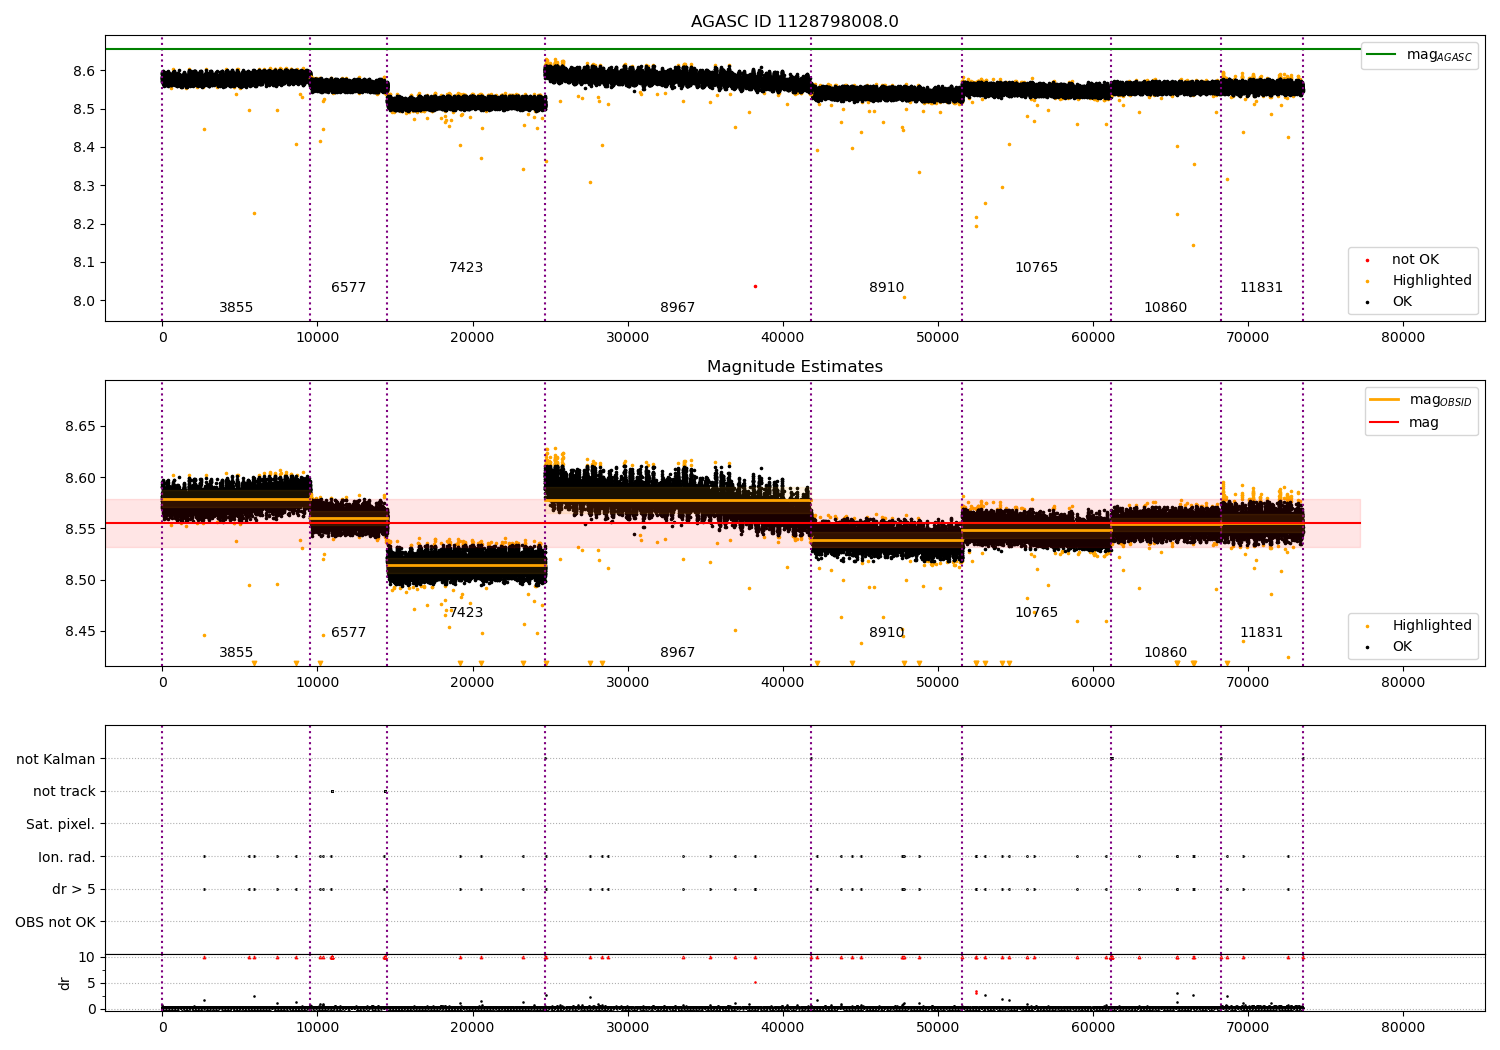Click the 'not track' axis label
Screen dimensions: 1500x1050
click(64, 792)
